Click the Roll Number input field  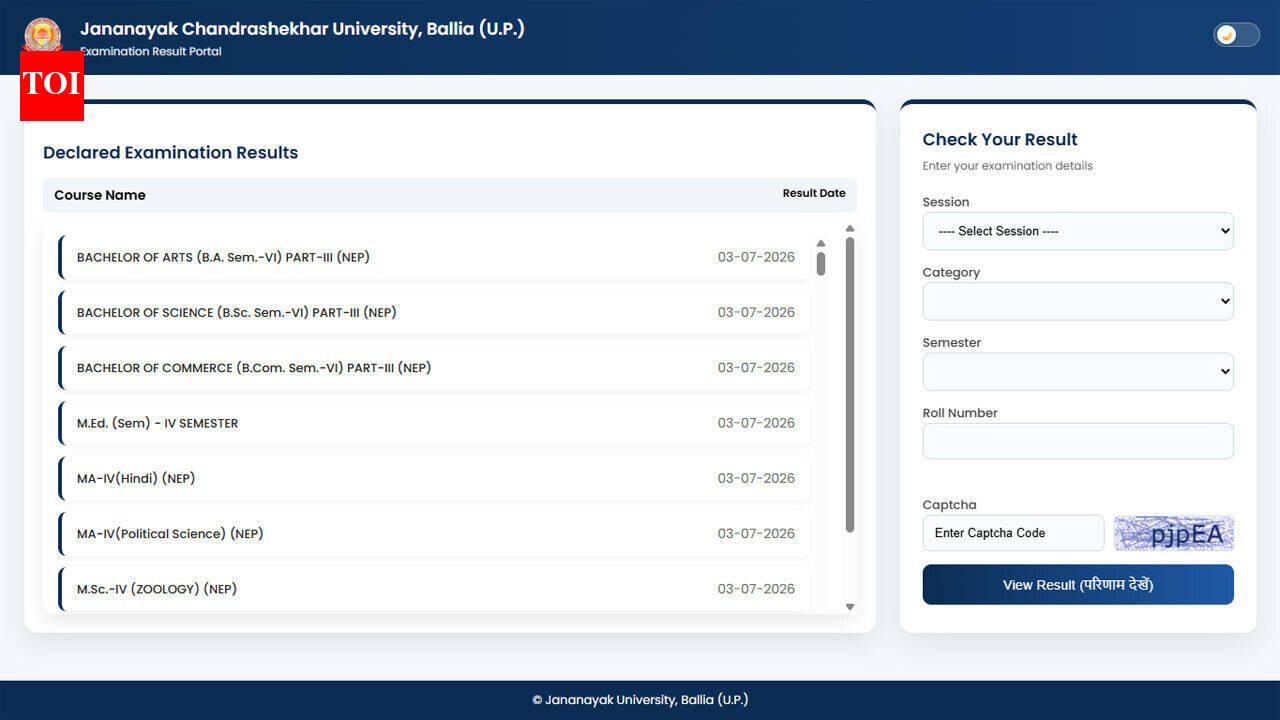[x=1078, y=441]
